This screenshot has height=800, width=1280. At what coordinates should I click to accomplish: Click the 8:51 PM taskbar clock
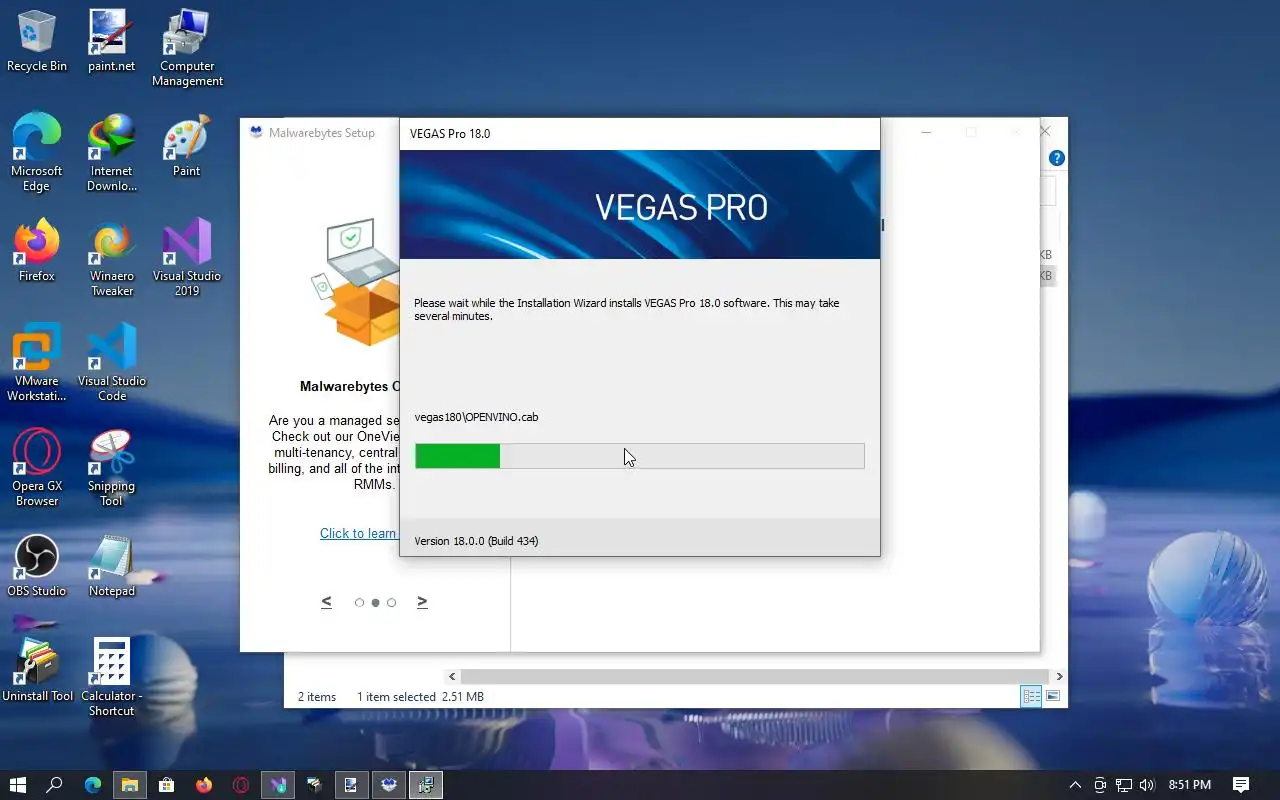pos(1189,785)
